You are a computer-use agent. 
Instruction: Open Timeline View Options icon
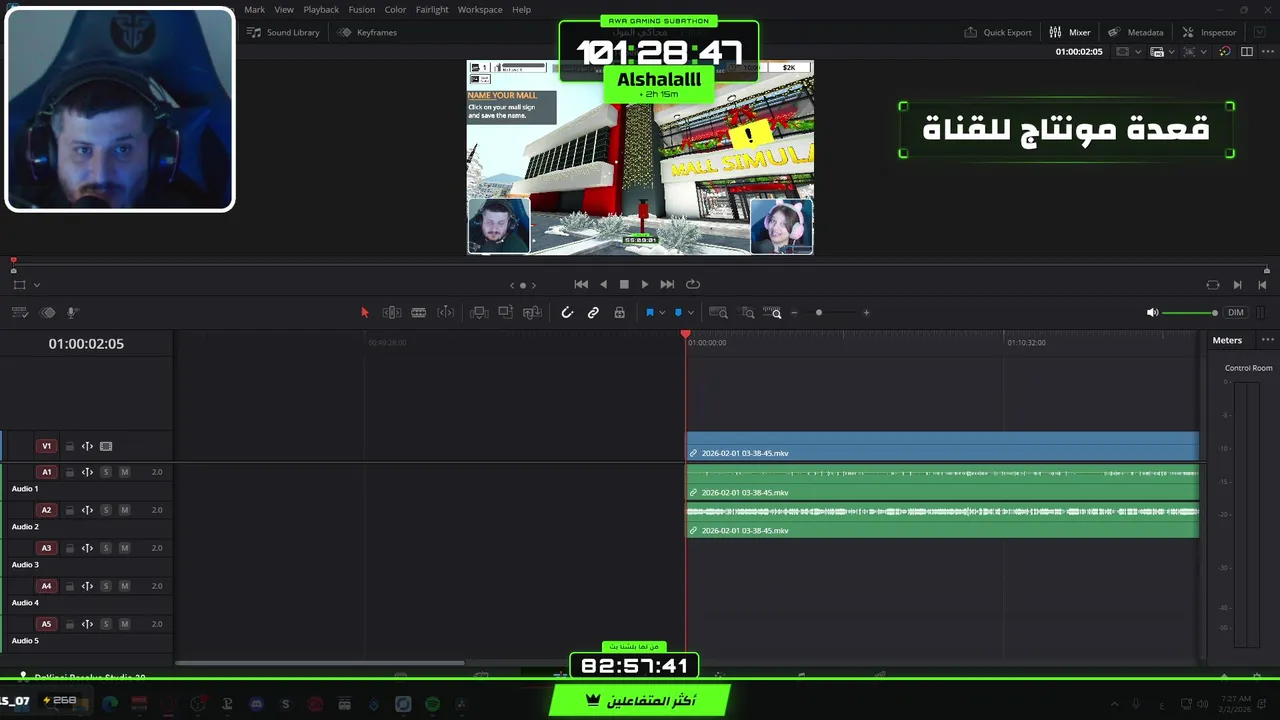click(x=19, y=313)
